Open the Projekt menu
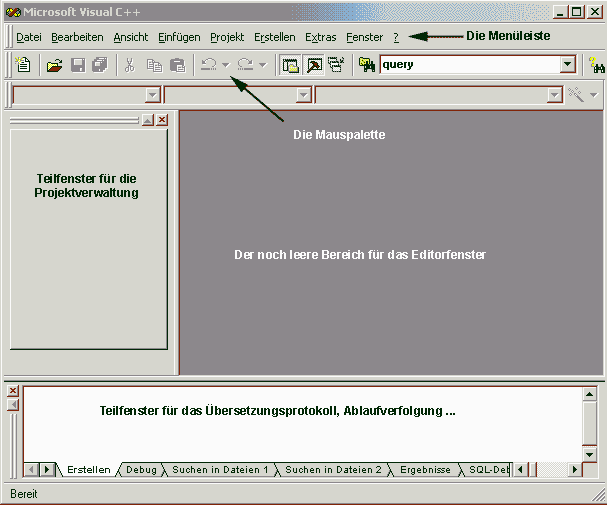607x505 pixels. coord(227,37)
